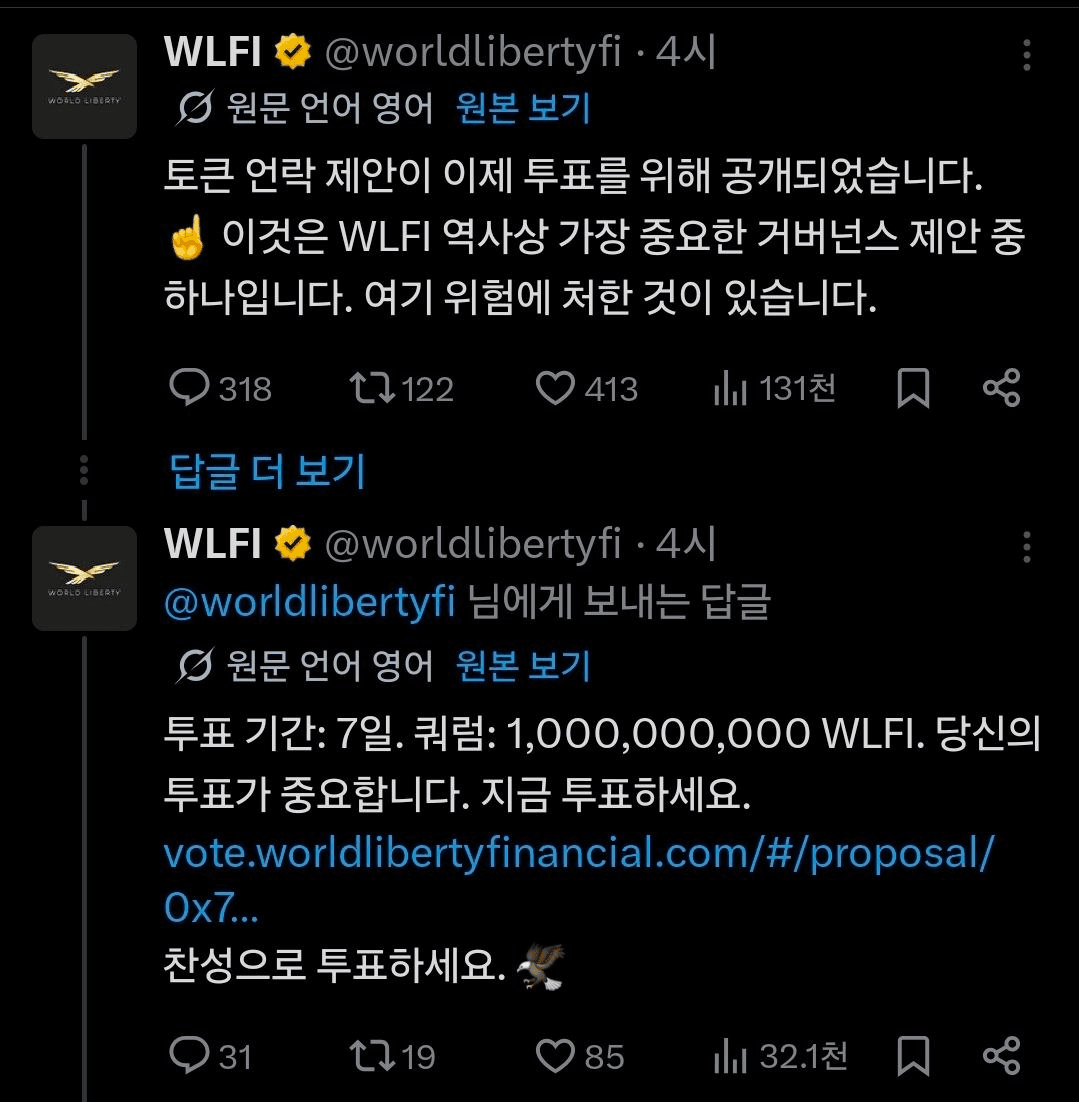Image resolution: width=1079 pixels, height=1102 pixels.
Task: Share the first WLFI post
Action: [1001, 388]
